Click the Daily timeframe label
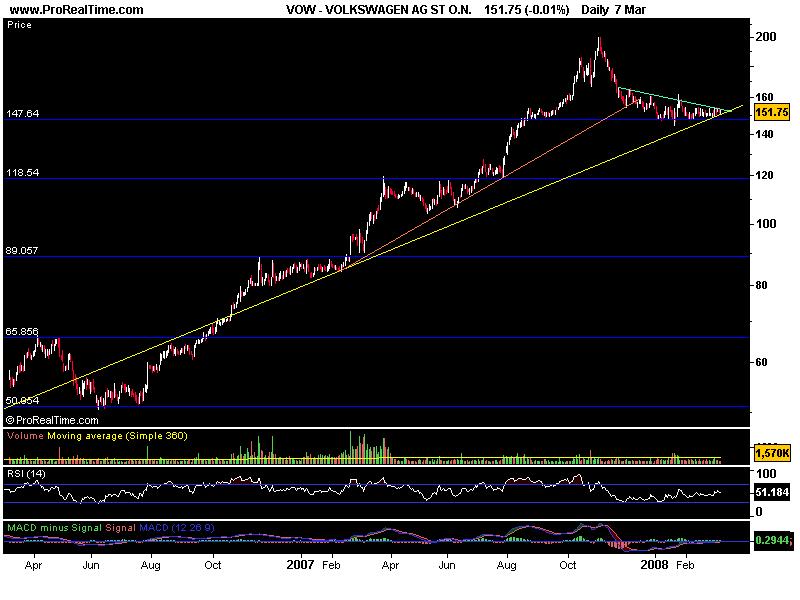 (x=595, y=10)
